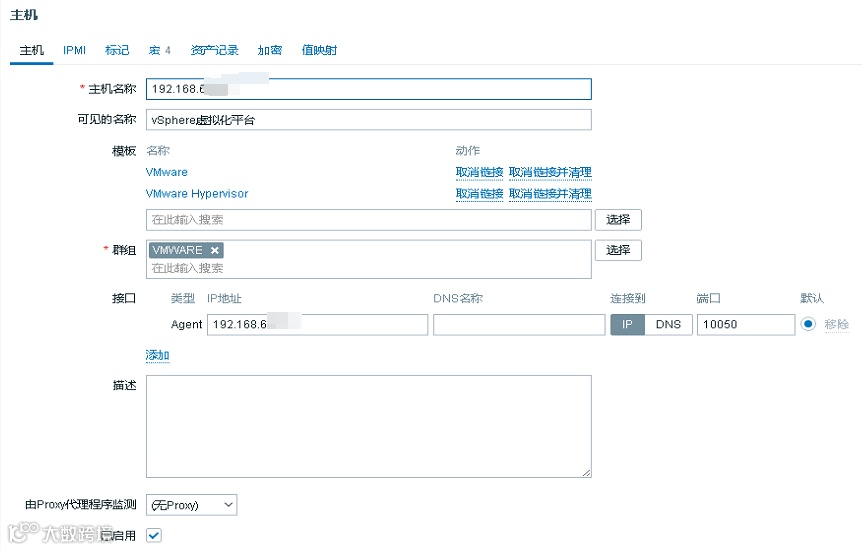The image size is (862, 550).
Task: Unlink and clear VMware Hypervisor template
Action: [550, 194]
